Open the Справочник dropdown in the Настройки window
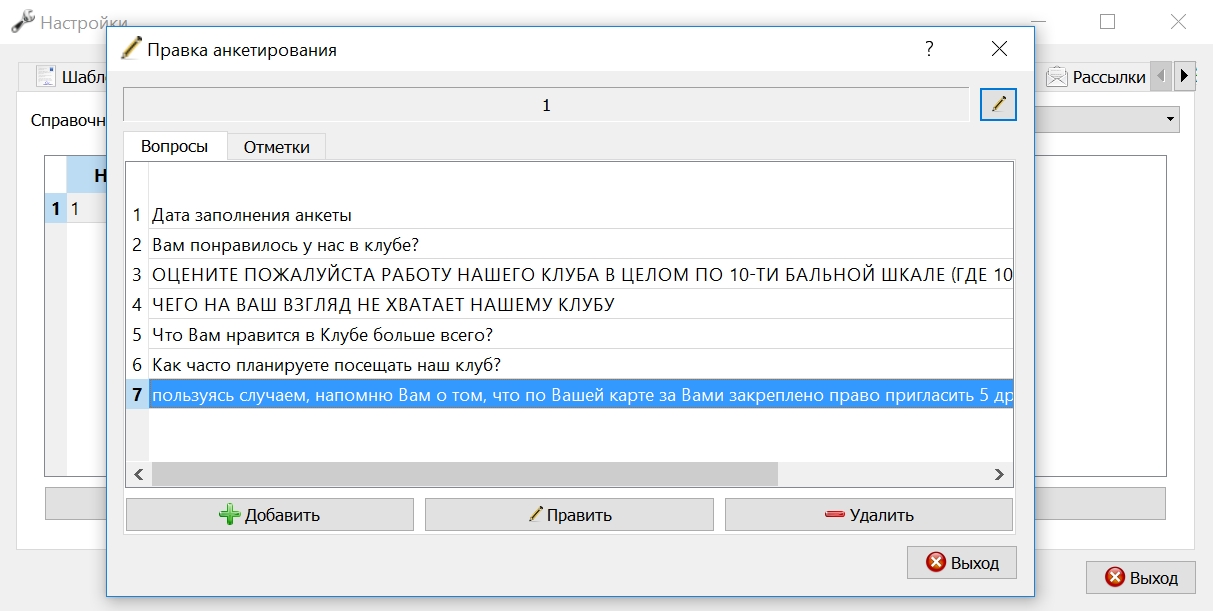The height and width of the screenshot is (611, 1213). coord(1106,120)
